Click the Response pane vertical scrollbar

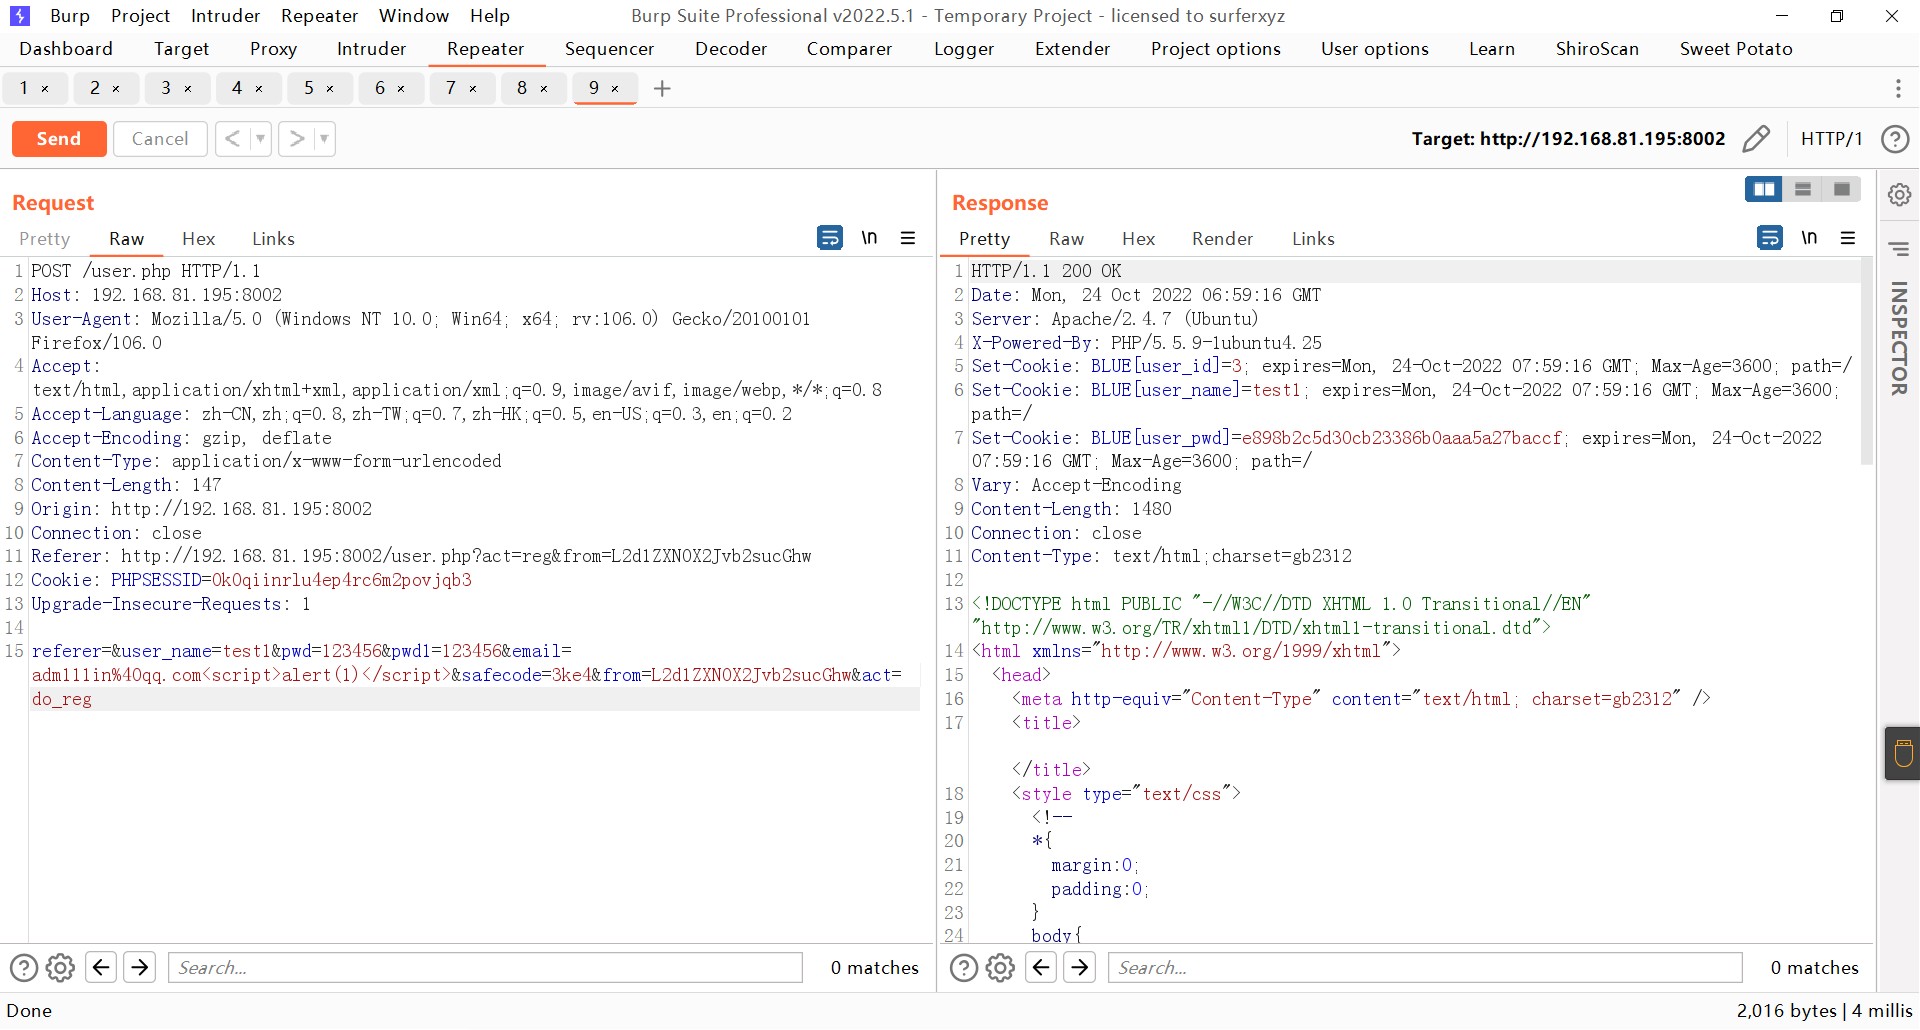pos(1866,362)
